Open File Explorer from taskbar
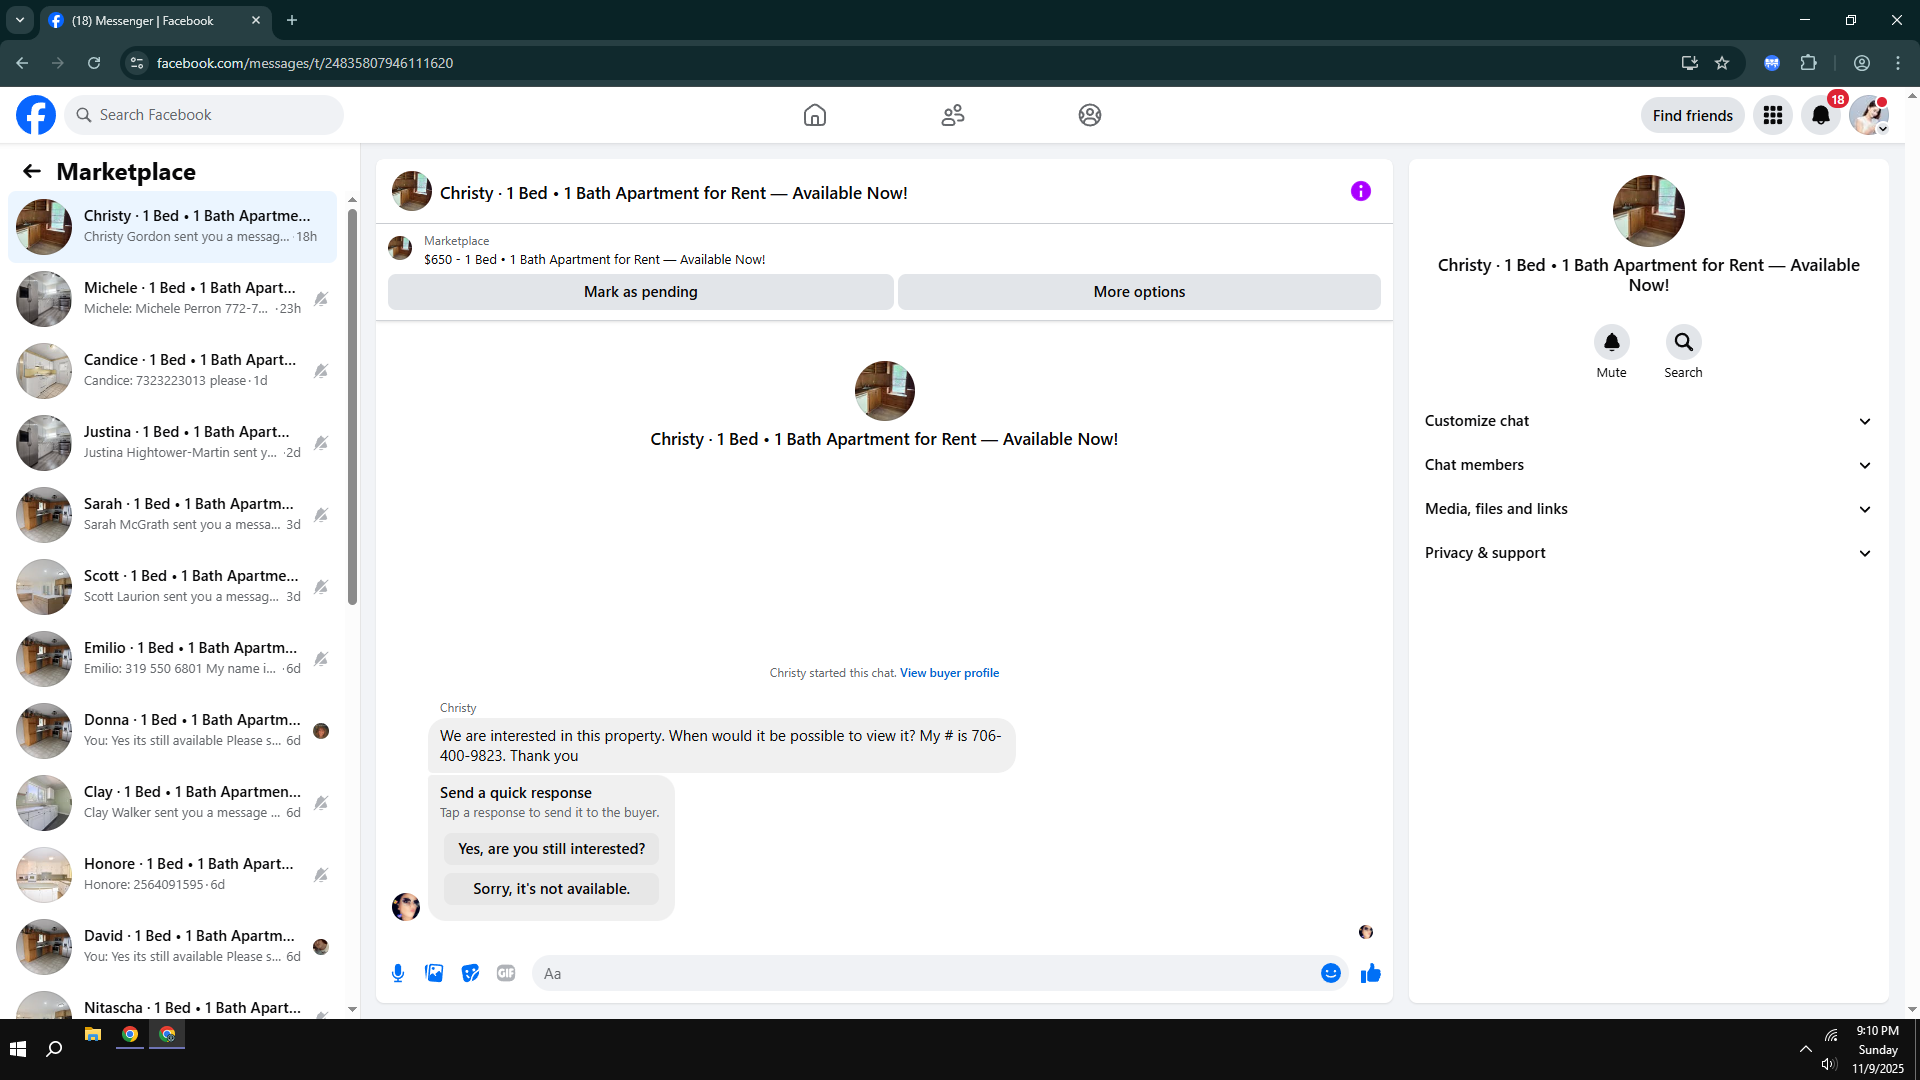1920x1080 pixels. [93, 1035]
